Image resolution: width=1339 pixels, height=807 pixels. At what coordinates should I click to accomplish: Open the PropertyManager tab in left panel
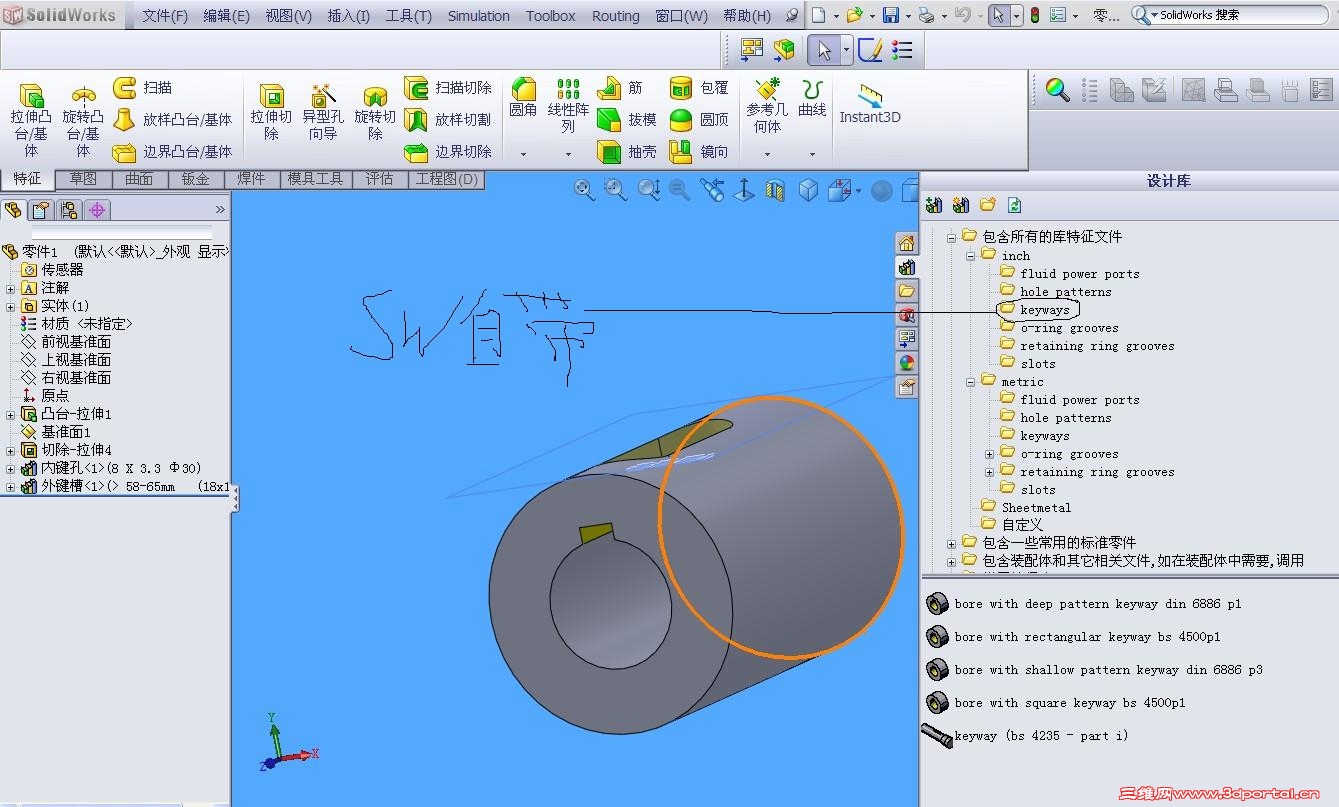tap(40, 210)
